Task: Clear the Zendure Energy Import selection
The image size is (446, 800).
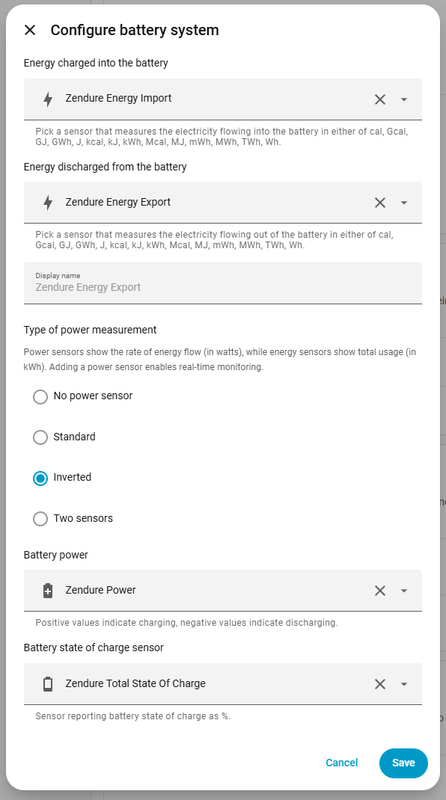Action: 380,99
